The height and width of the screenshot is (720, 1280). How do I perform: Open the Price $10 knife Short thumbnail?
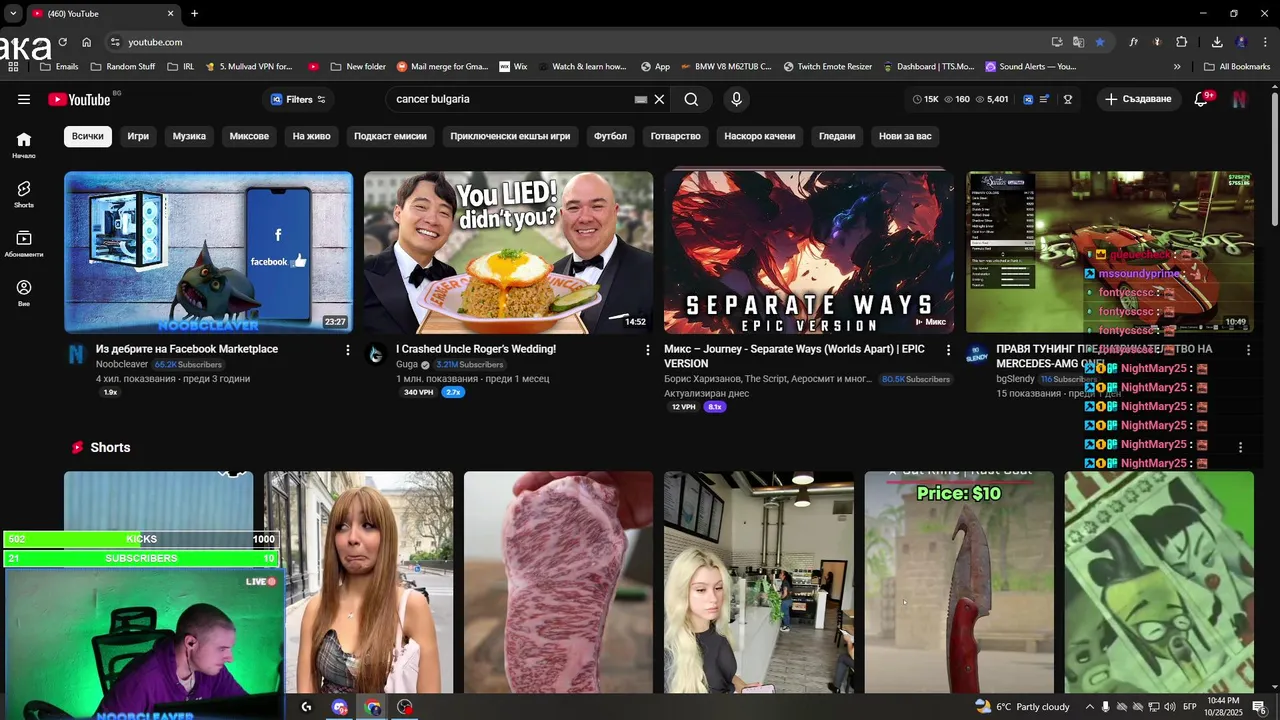coord(959,582)
